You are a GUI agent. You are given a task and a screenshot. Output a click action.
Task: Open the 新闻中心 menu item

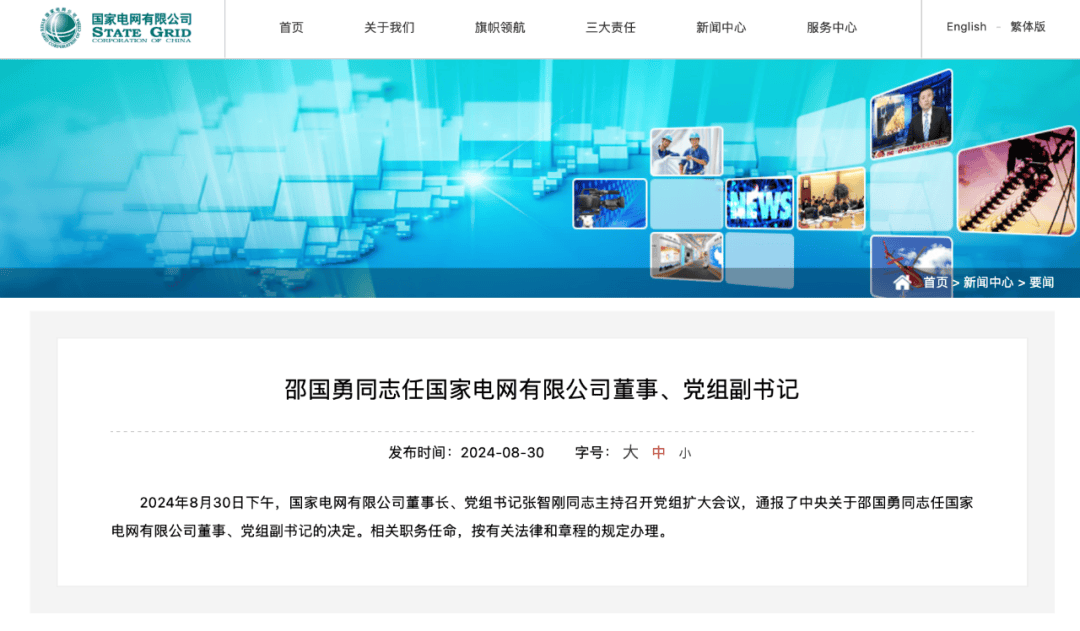[x=721, y=28]
